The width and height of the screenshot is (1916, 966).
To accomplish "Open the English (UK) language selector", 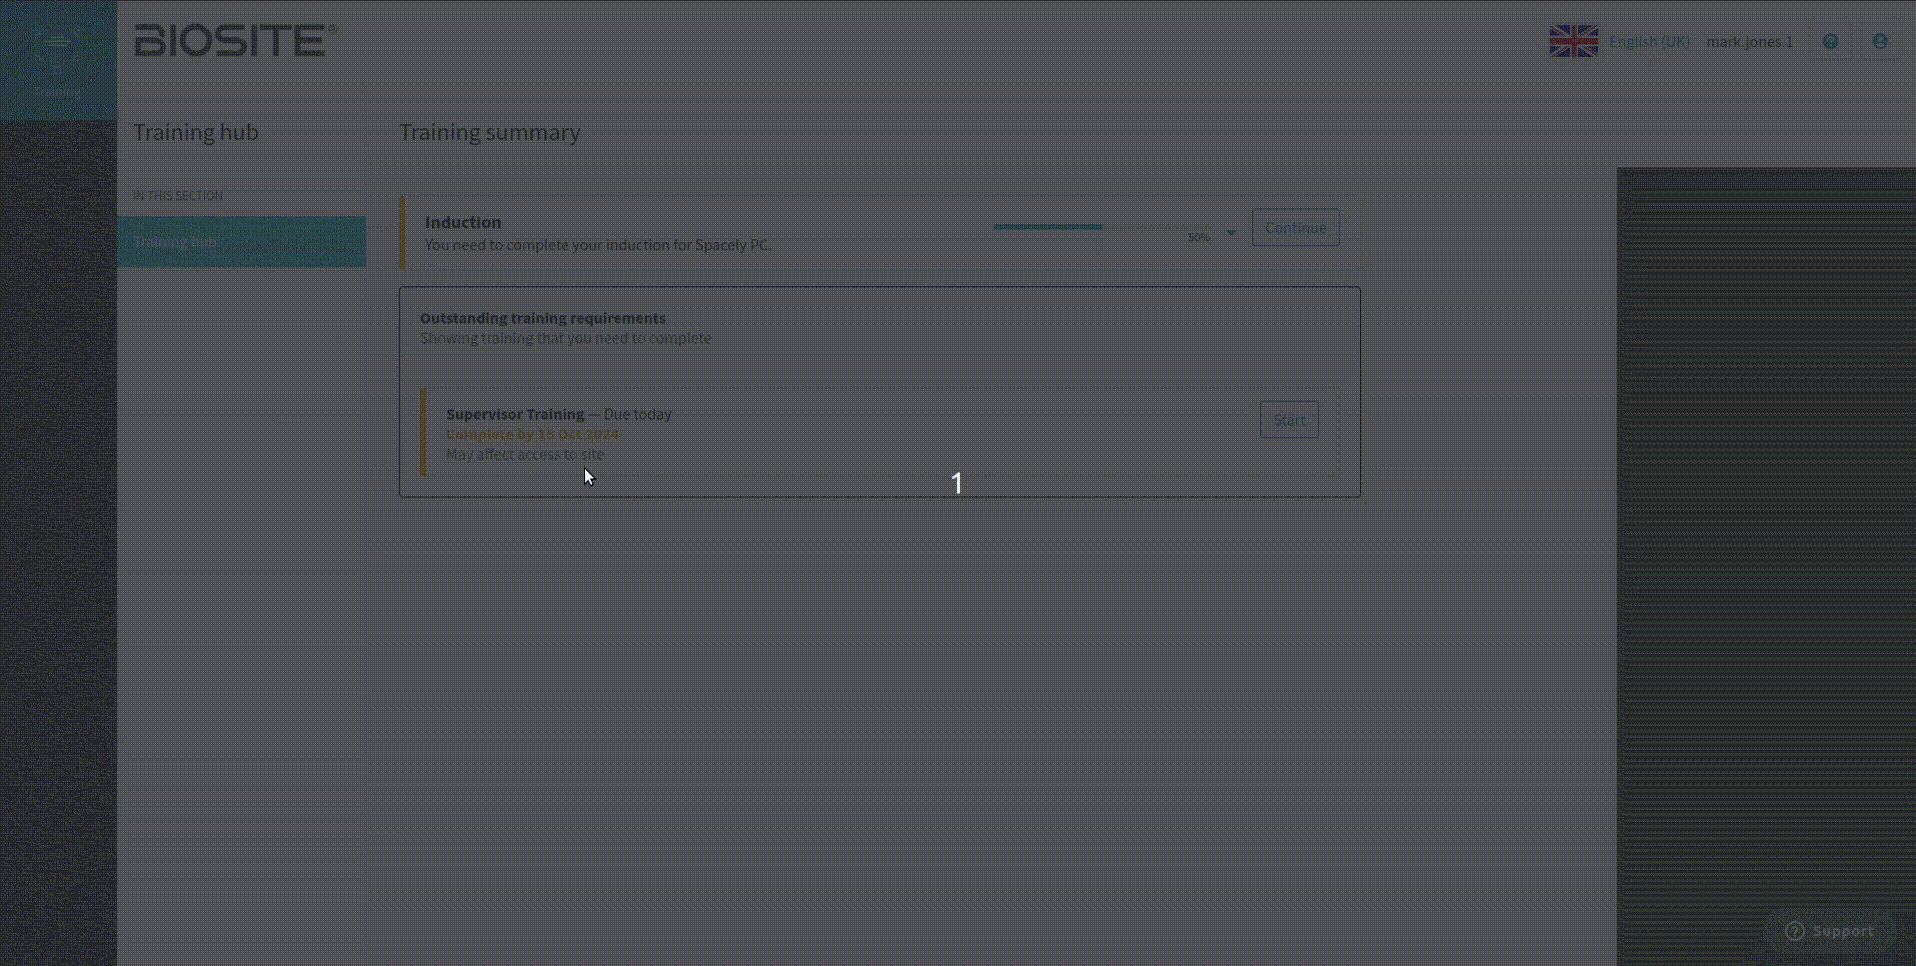I will [x=1649, y=41].
